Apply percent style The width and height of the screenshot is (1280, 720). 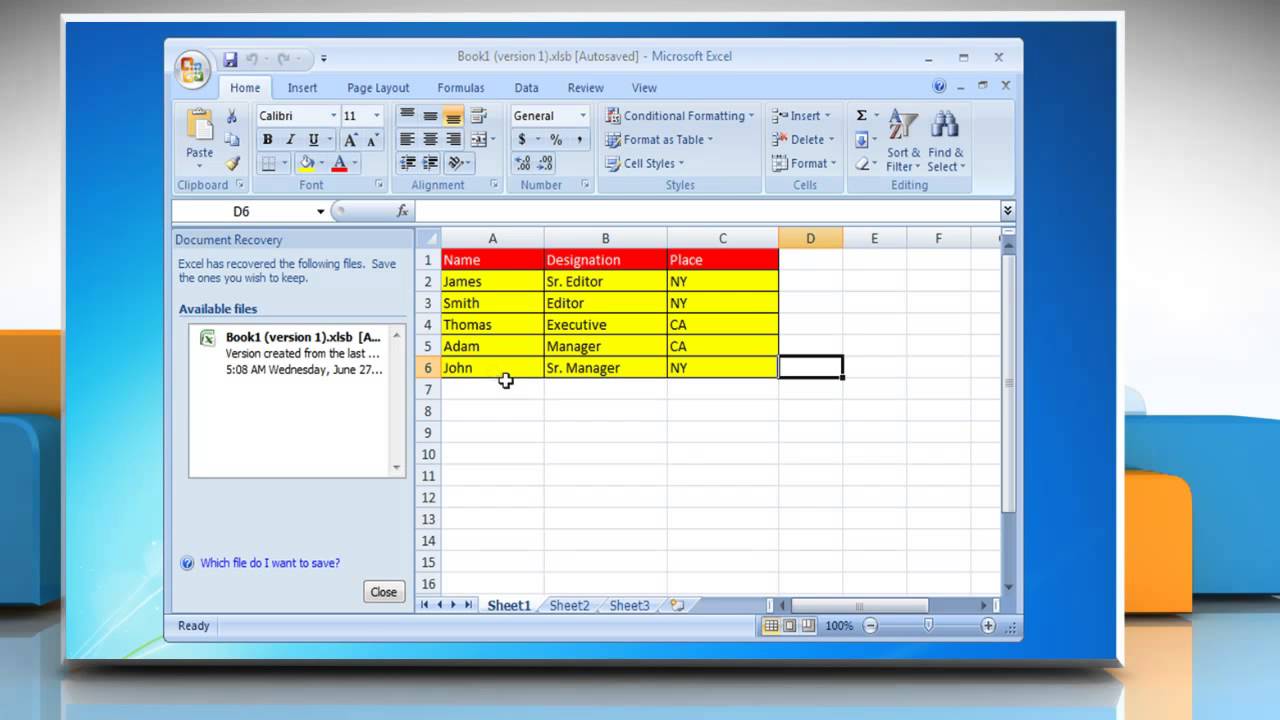coord(555,140)
